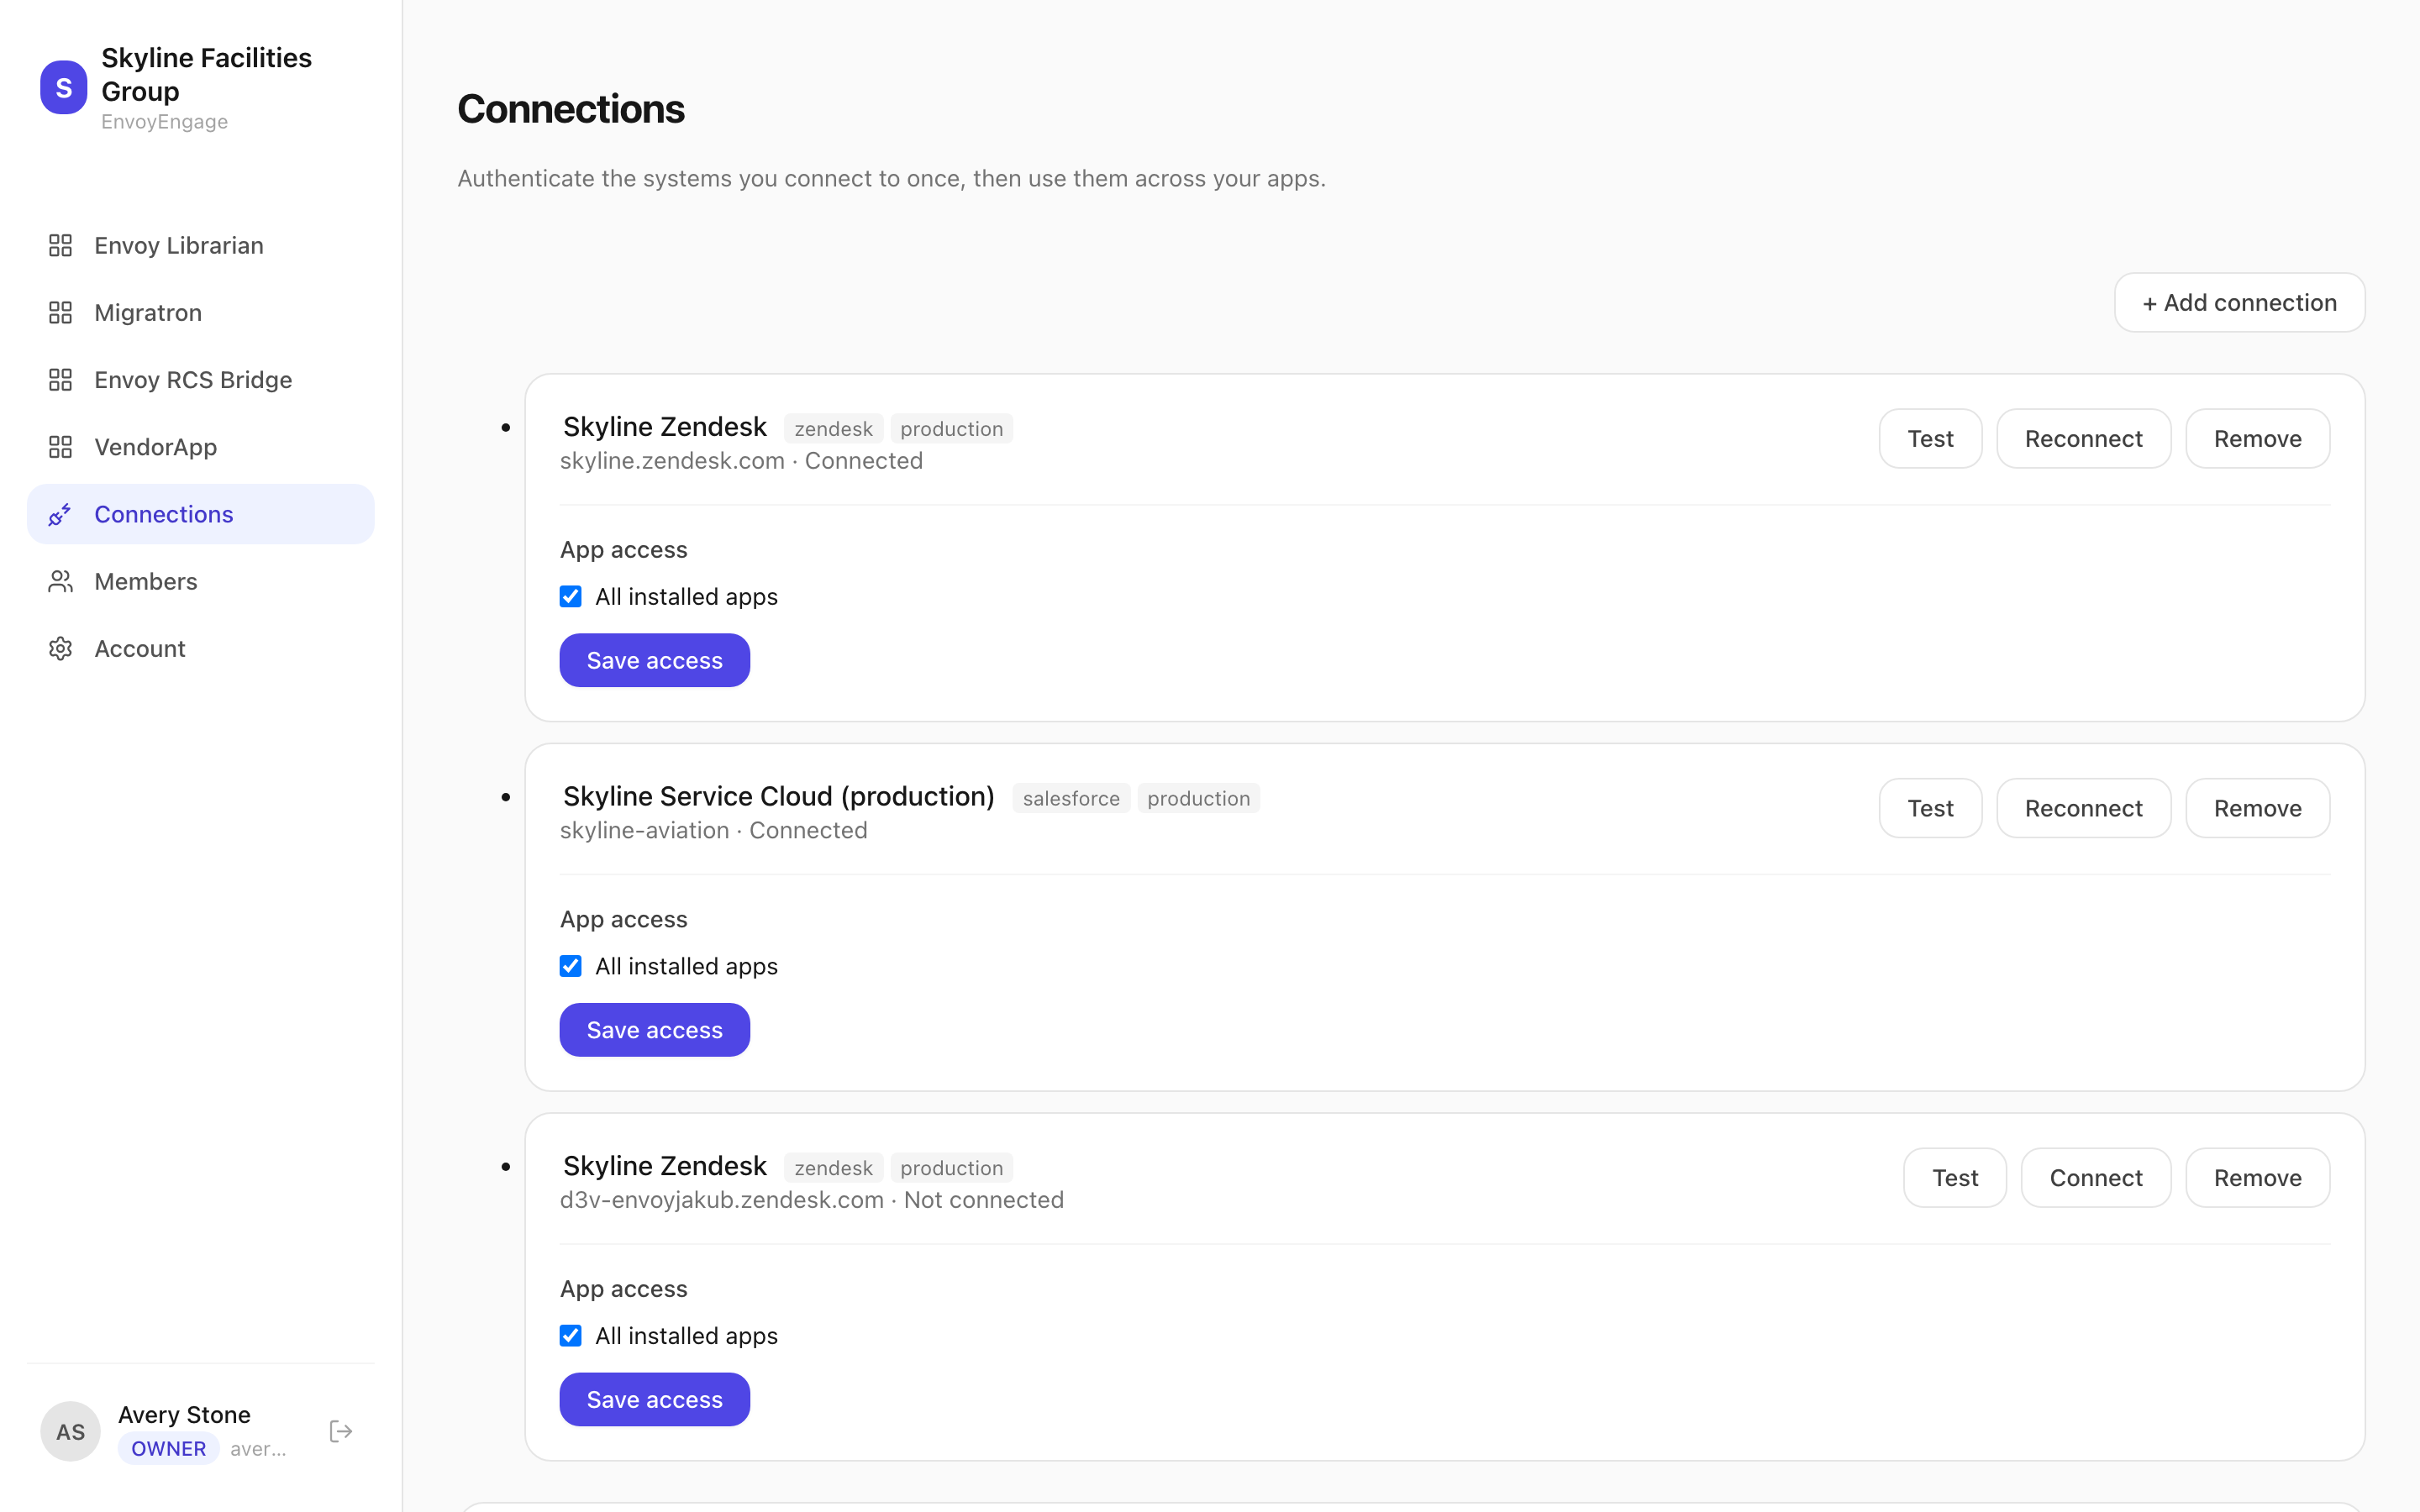This screenshot has height=1512, width=2420.
Task: Save access for Skyline Service Cloud
Action: coord(654,1030)
